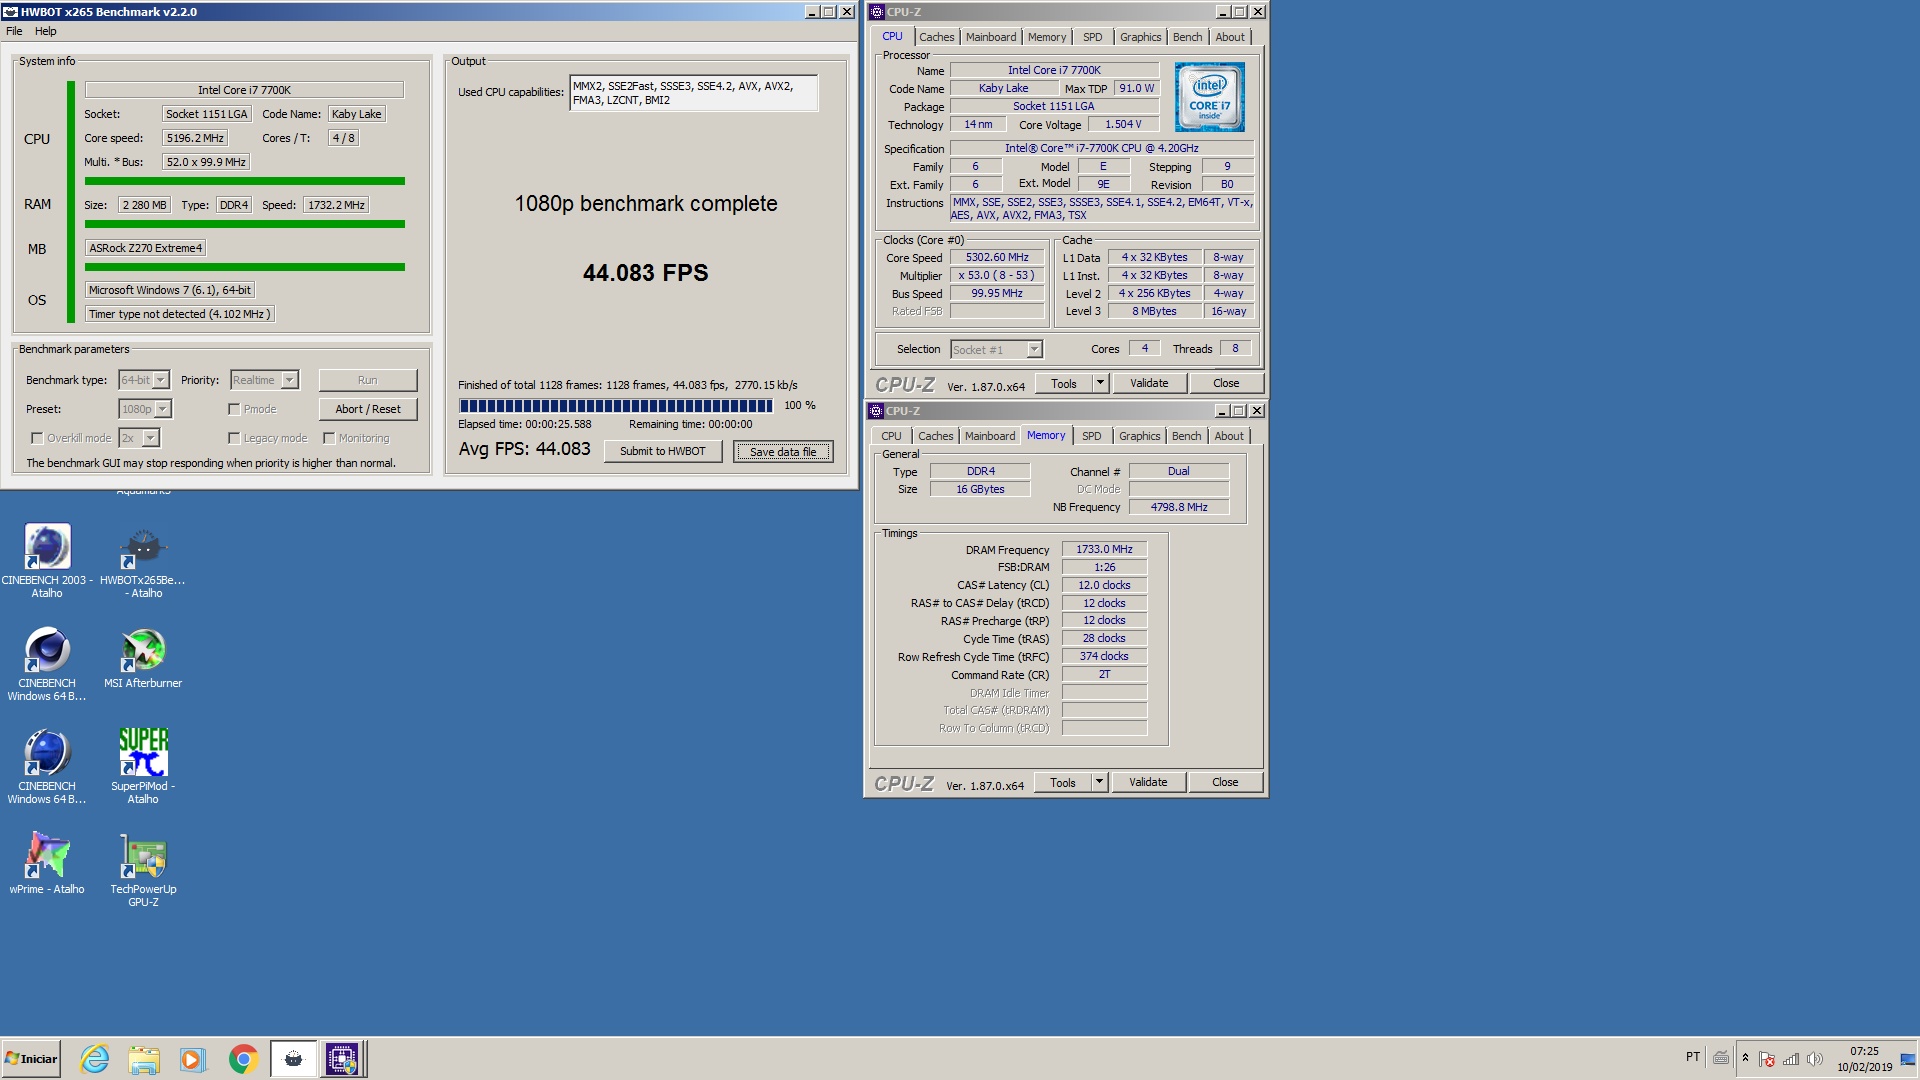The image size is (1920, 1080).
Task: Open CINEBENCH 2003 desktop shortcut
Action: (47, 560)
